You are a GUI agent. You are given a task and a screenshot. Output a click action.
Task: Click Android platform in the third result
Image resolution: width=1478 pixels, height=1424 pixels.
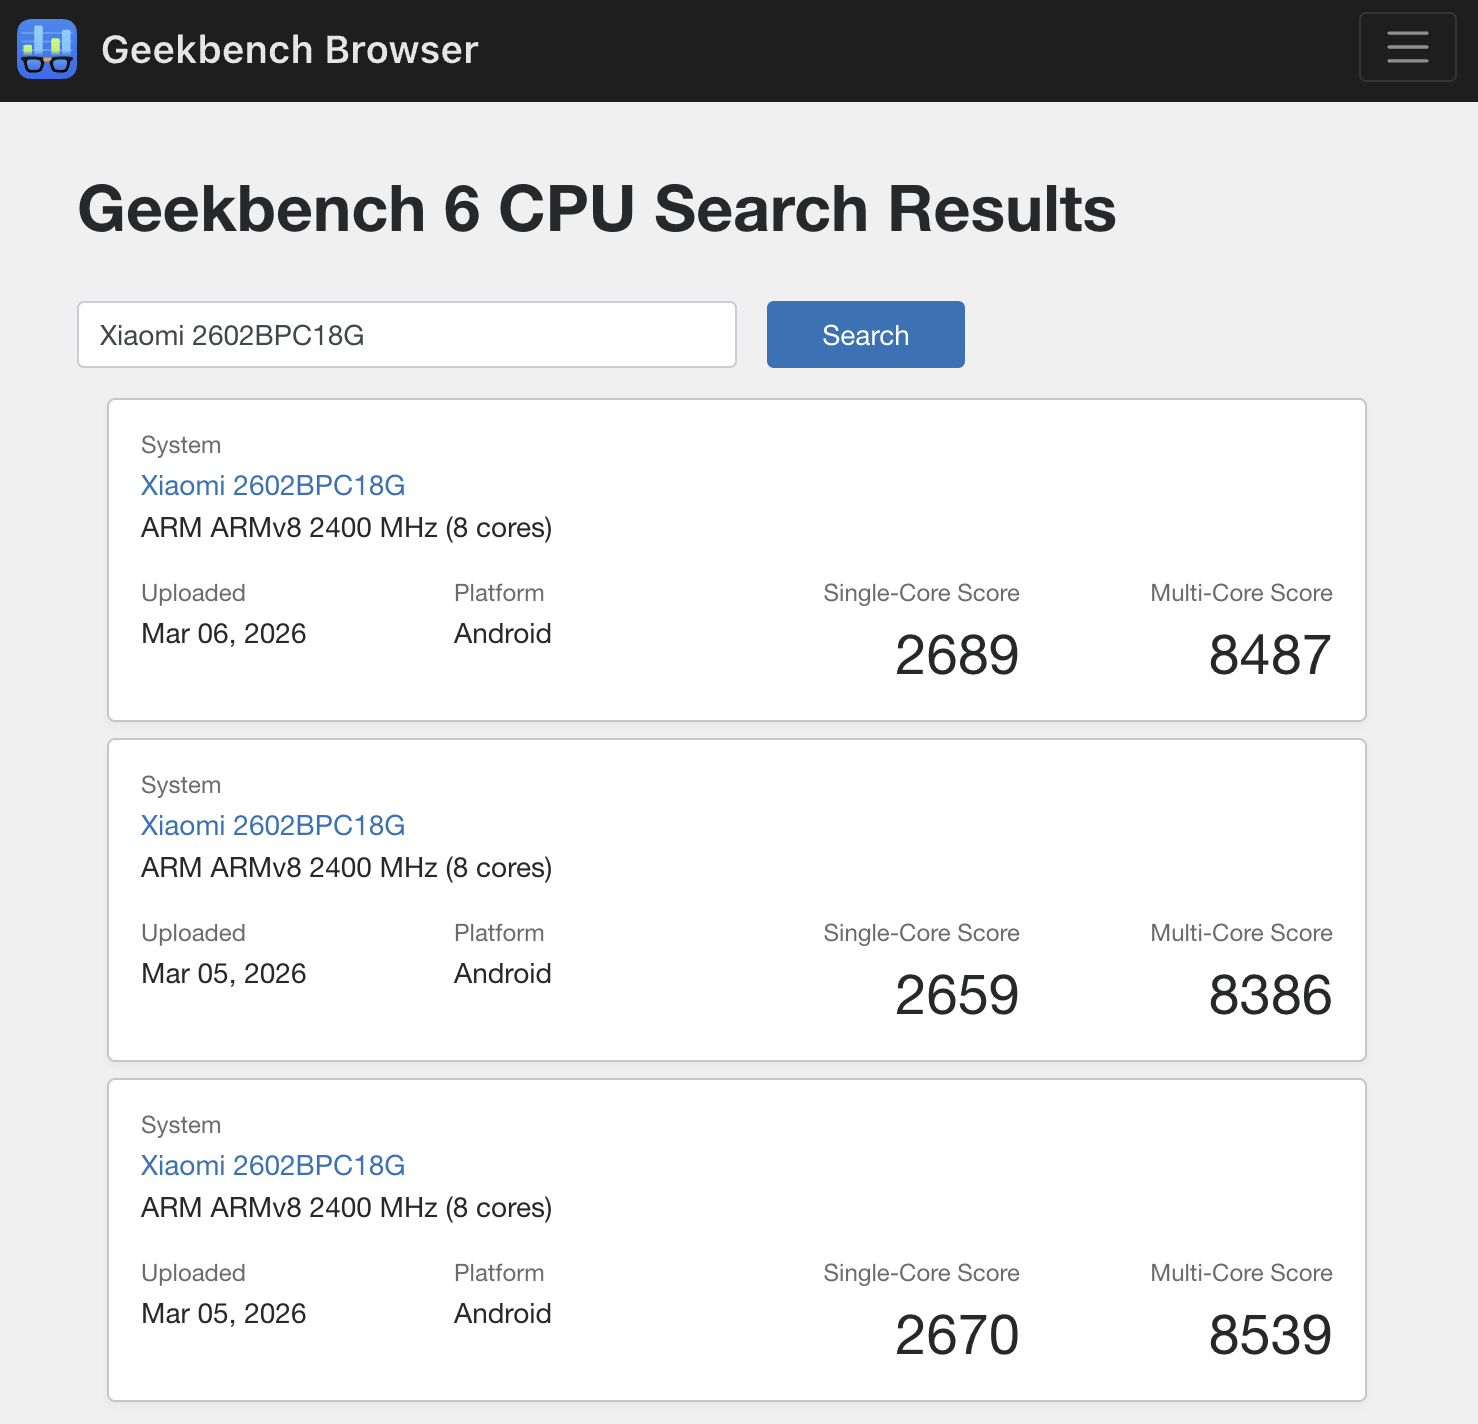pos(502,1314)
